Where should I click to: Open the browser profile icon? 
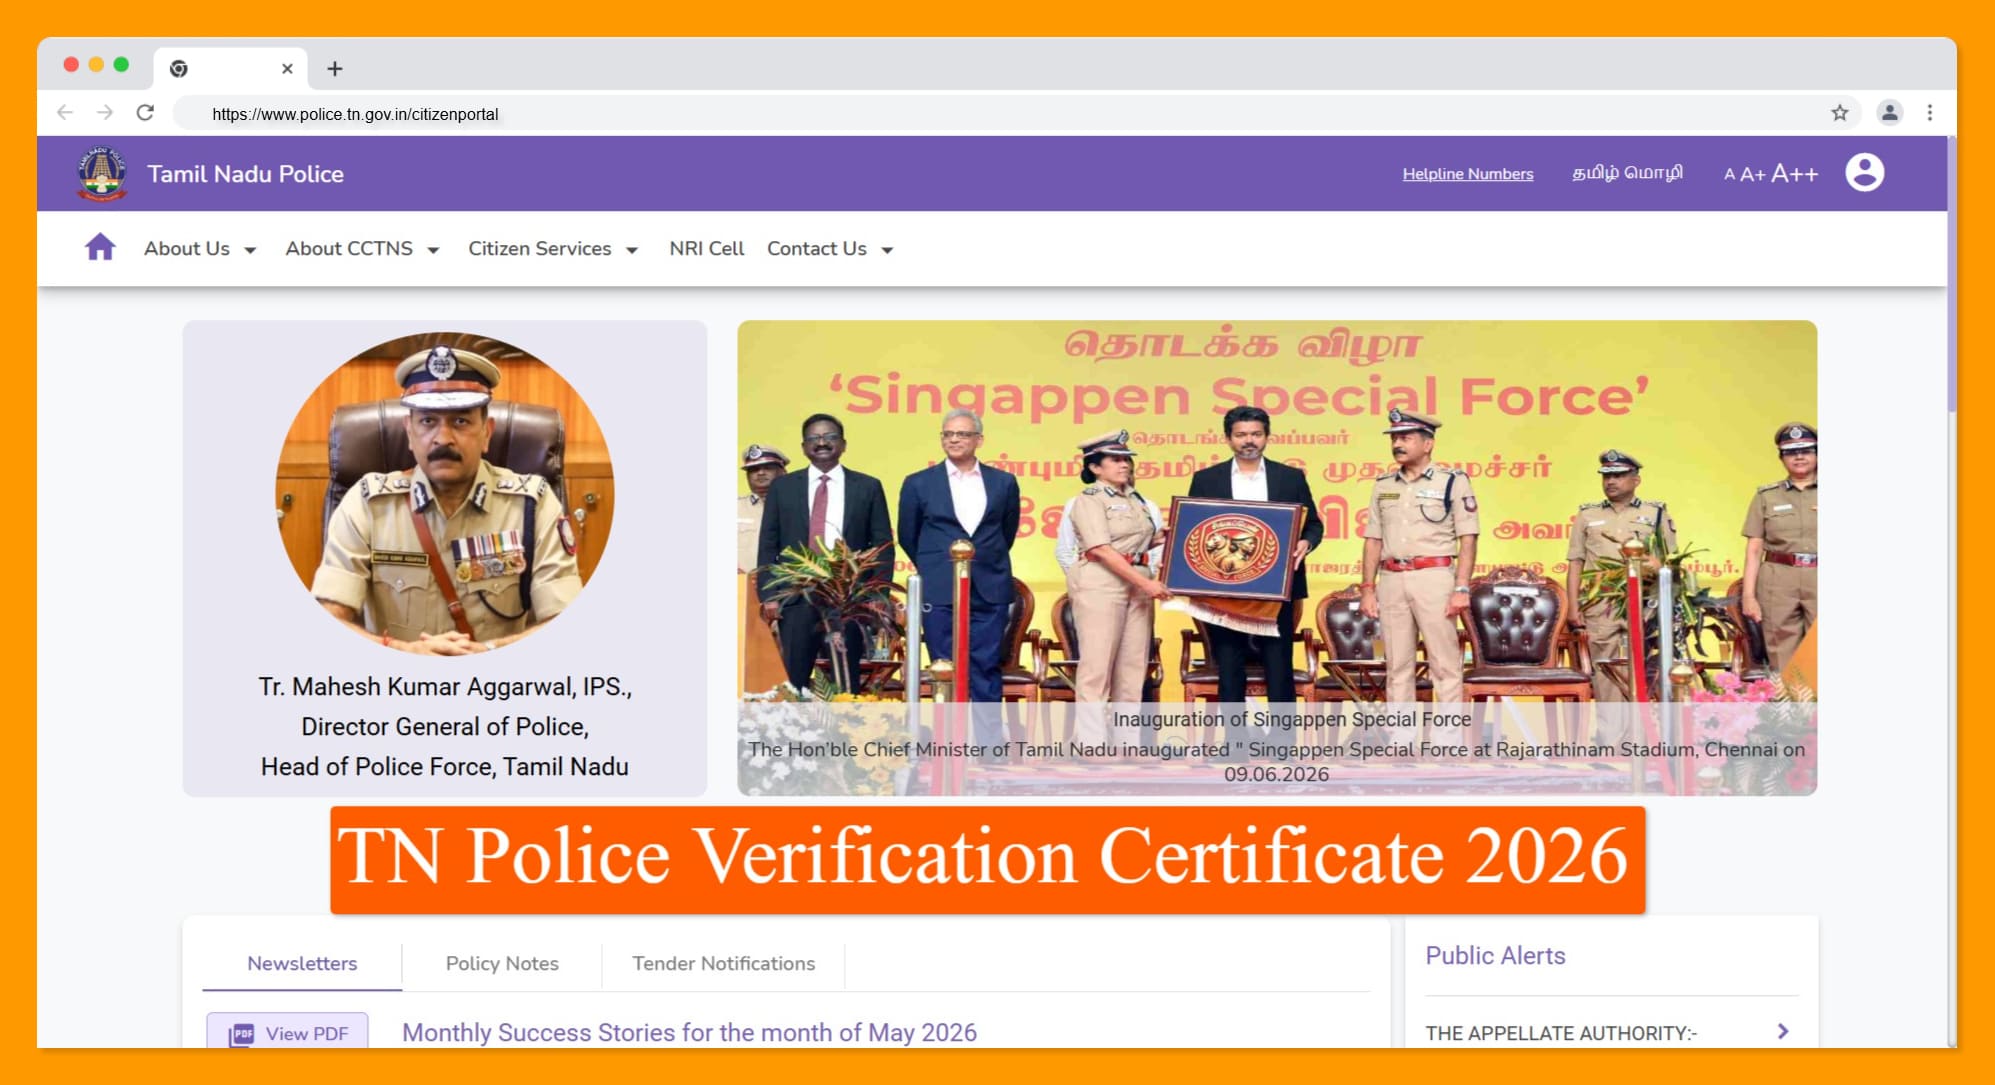1889,113
